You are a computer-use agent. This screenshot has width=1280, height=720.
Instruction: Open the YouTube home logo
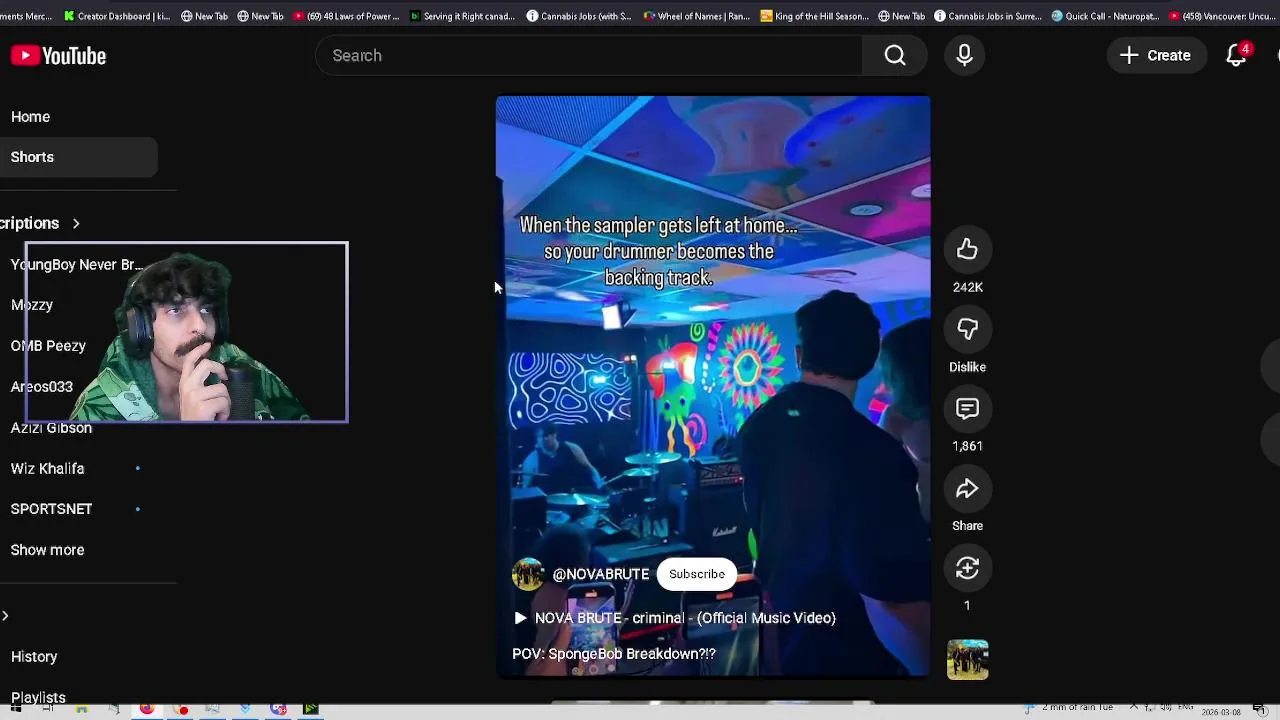coord(58,56)
